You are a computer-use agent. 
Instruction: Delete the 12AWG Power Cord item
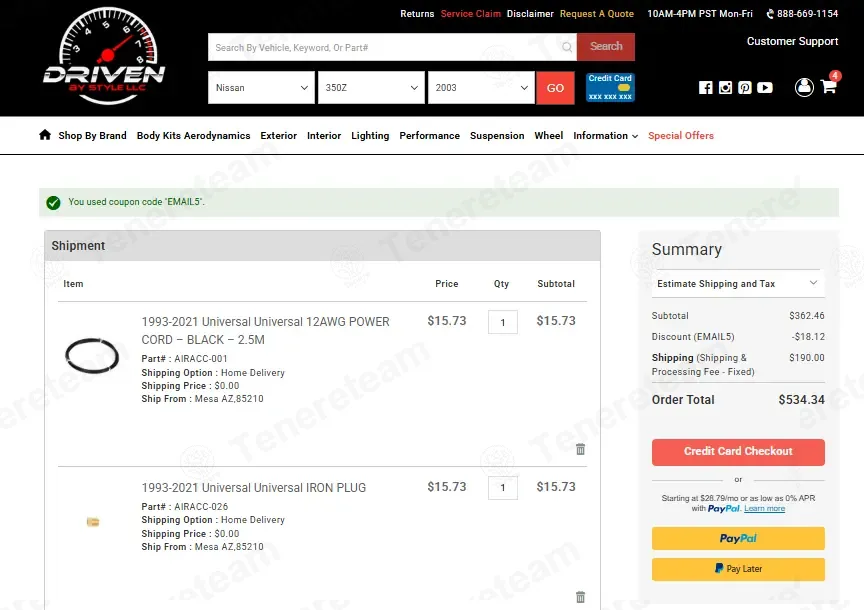[x=580, y=449]
